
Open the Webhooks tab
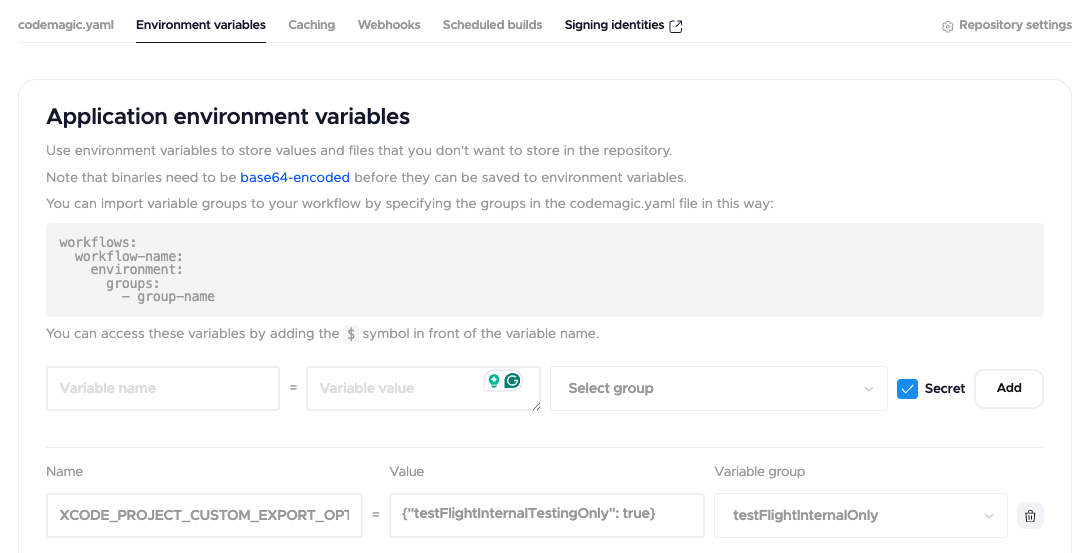(x=389, y=25)
